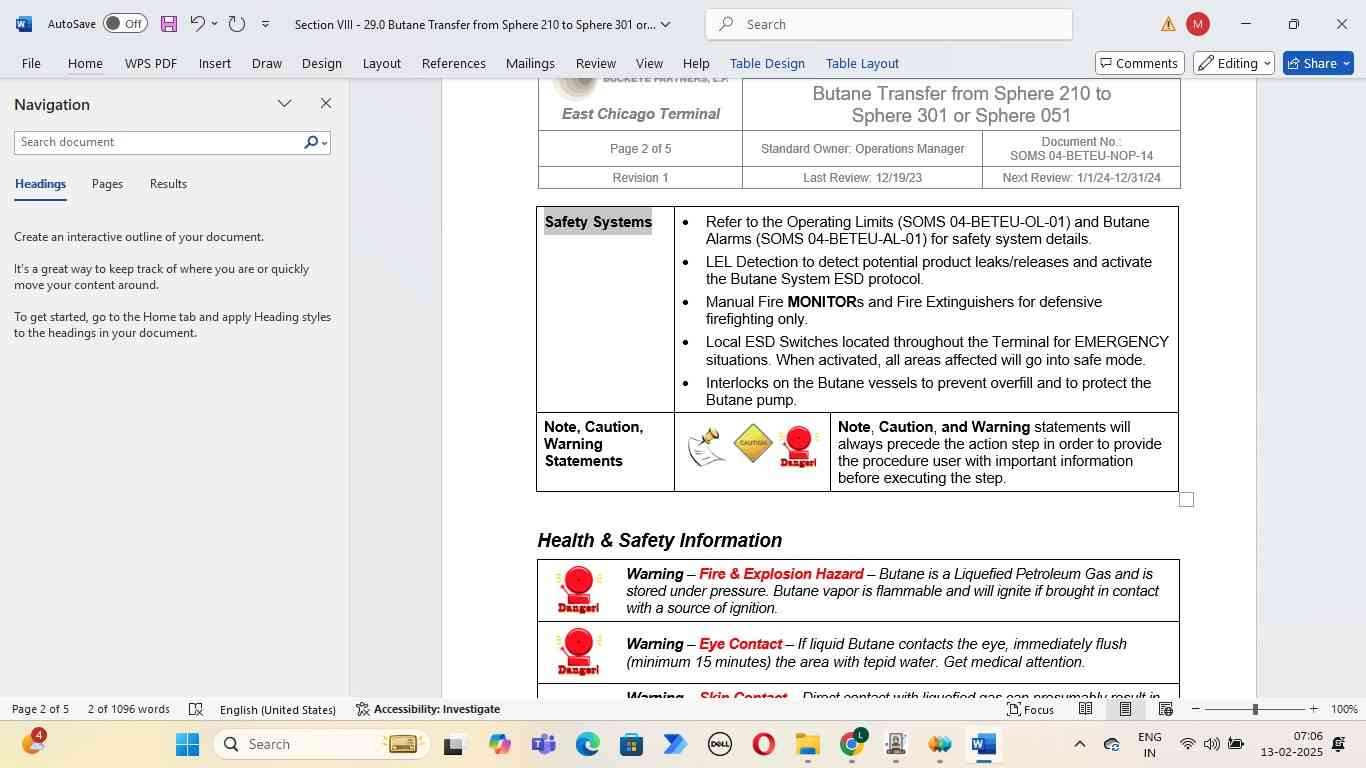Toggle the AutoSave switch
Screen dimensions: 1366x768
125,24
